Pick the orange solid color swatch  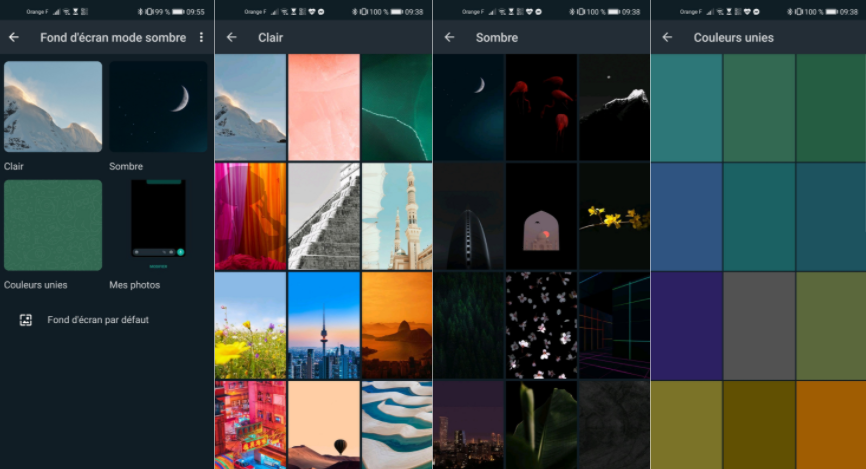coord(831,425)
